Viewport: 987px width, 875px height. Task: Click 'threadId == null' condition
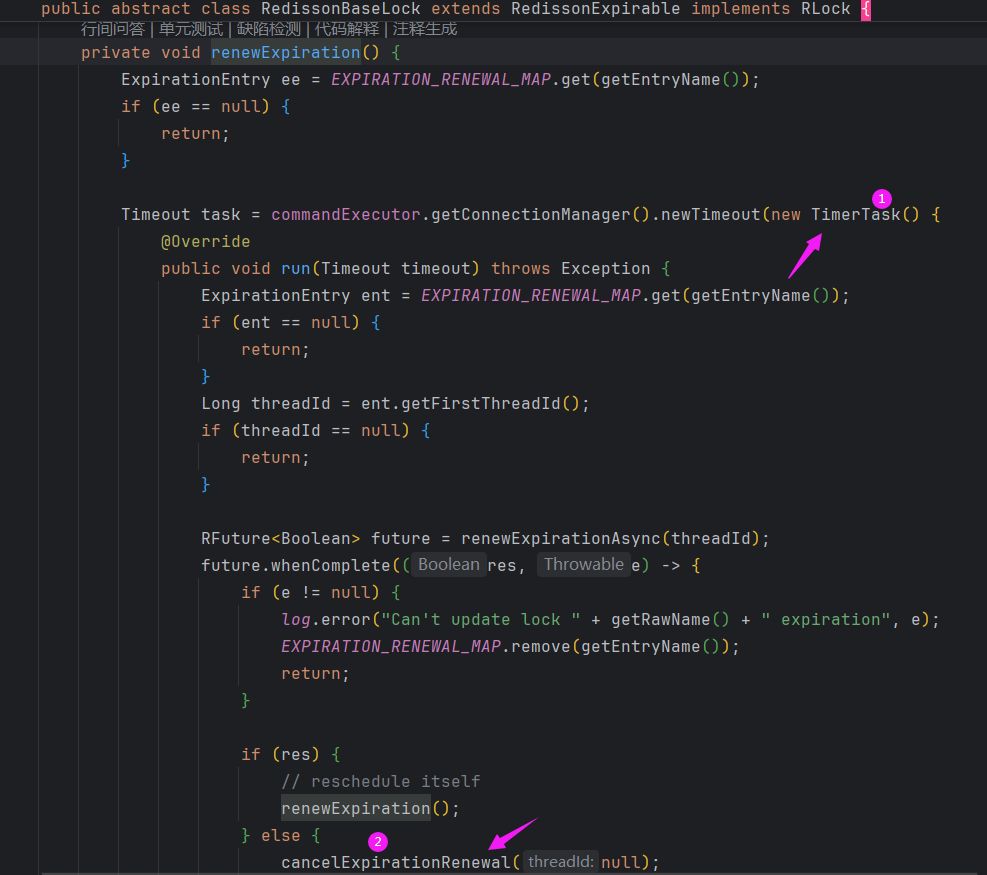[321, 431]
